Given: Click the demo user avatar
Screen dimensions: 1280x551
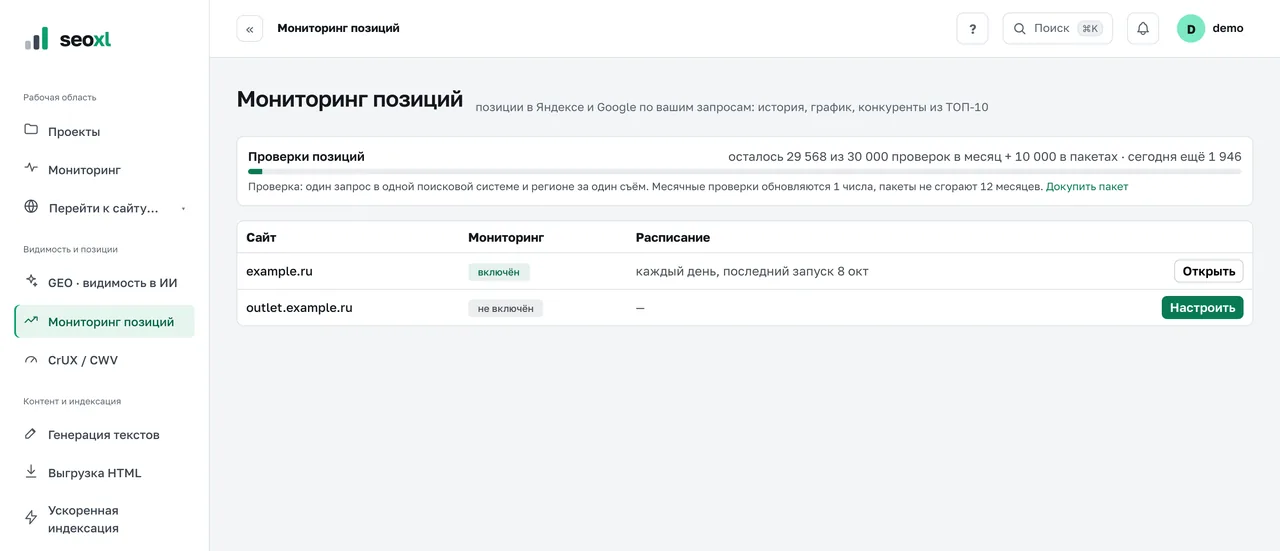Looking at the screenshot, I should tap(1191, 29).
